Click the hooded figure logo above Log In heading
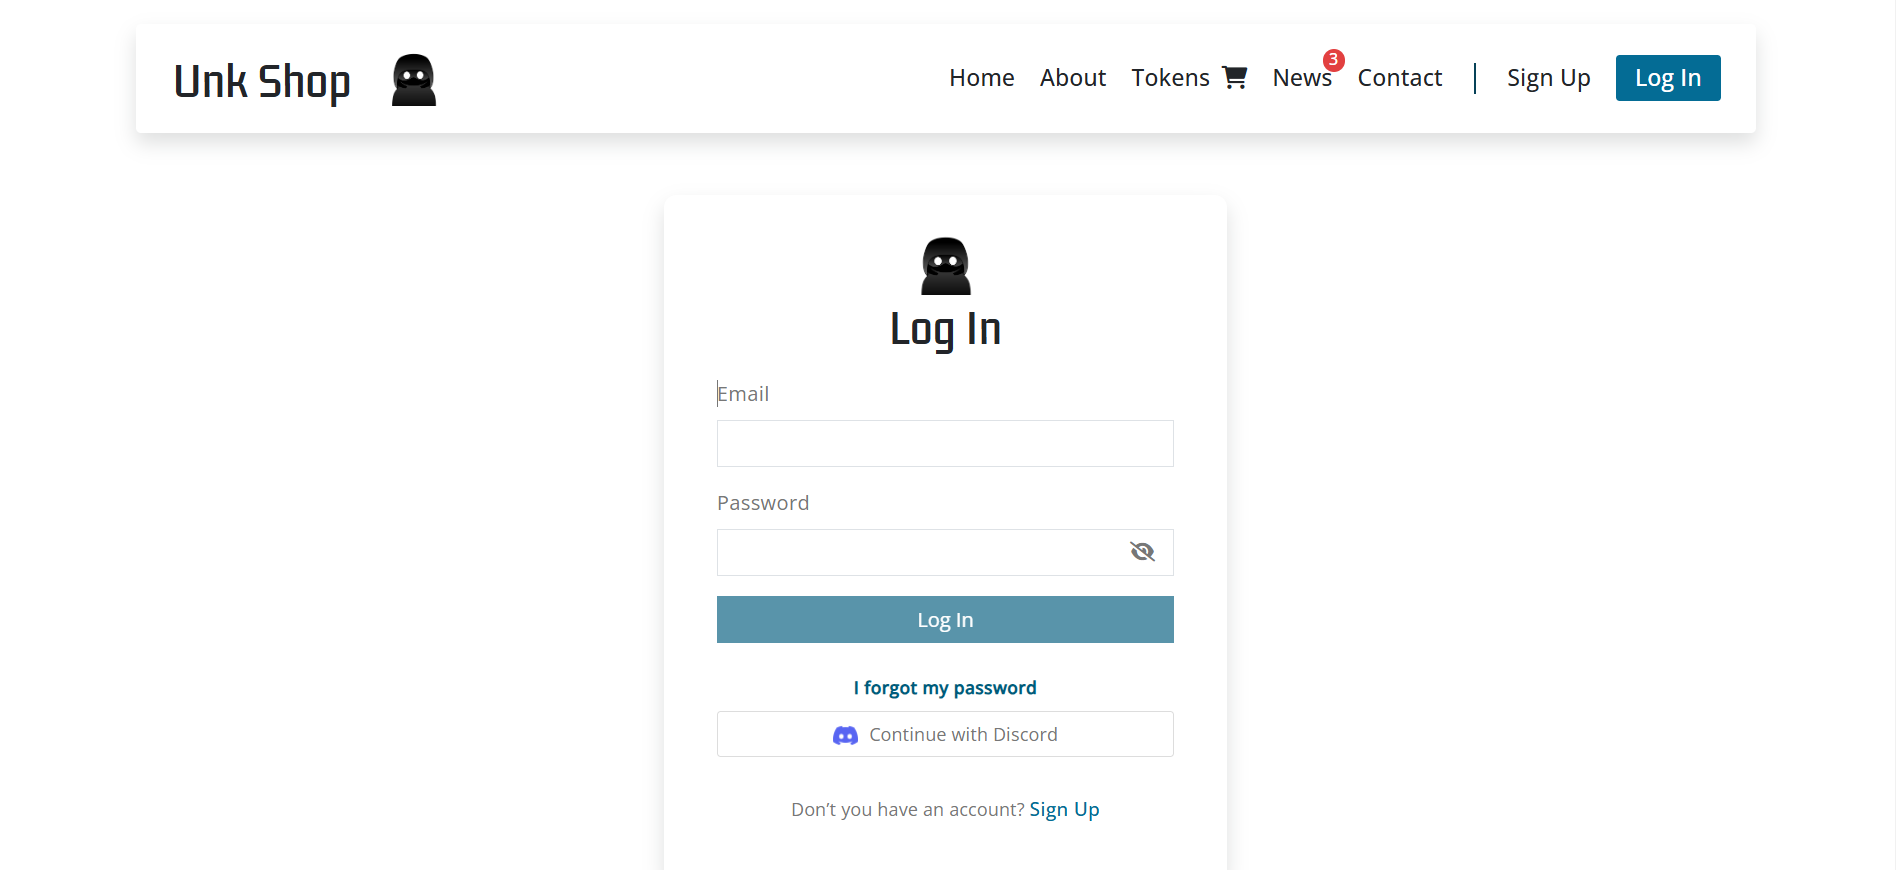Screen dimensions: 1896x870 click(945, 266)
